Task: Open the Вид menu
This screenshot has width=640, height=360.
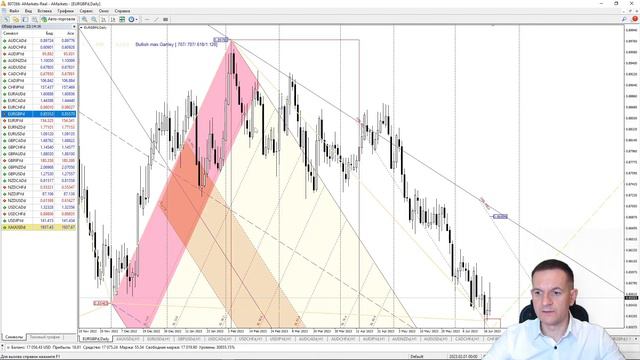Action: pos(29,11)
